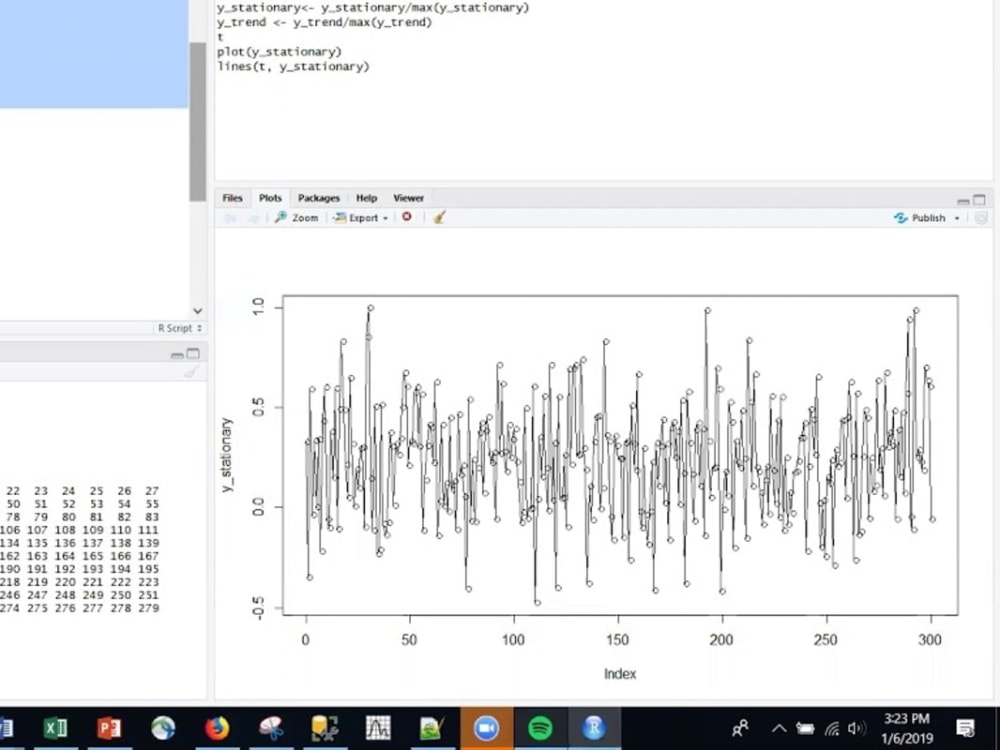Viewport: 1000px width, 750px height.
Task: Remove the current plot
Action: tap(404, 217)
